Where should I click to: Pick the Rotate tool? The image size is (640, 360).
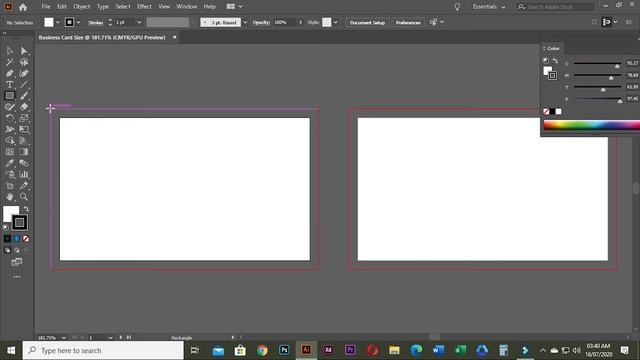[x=10, y=118]
